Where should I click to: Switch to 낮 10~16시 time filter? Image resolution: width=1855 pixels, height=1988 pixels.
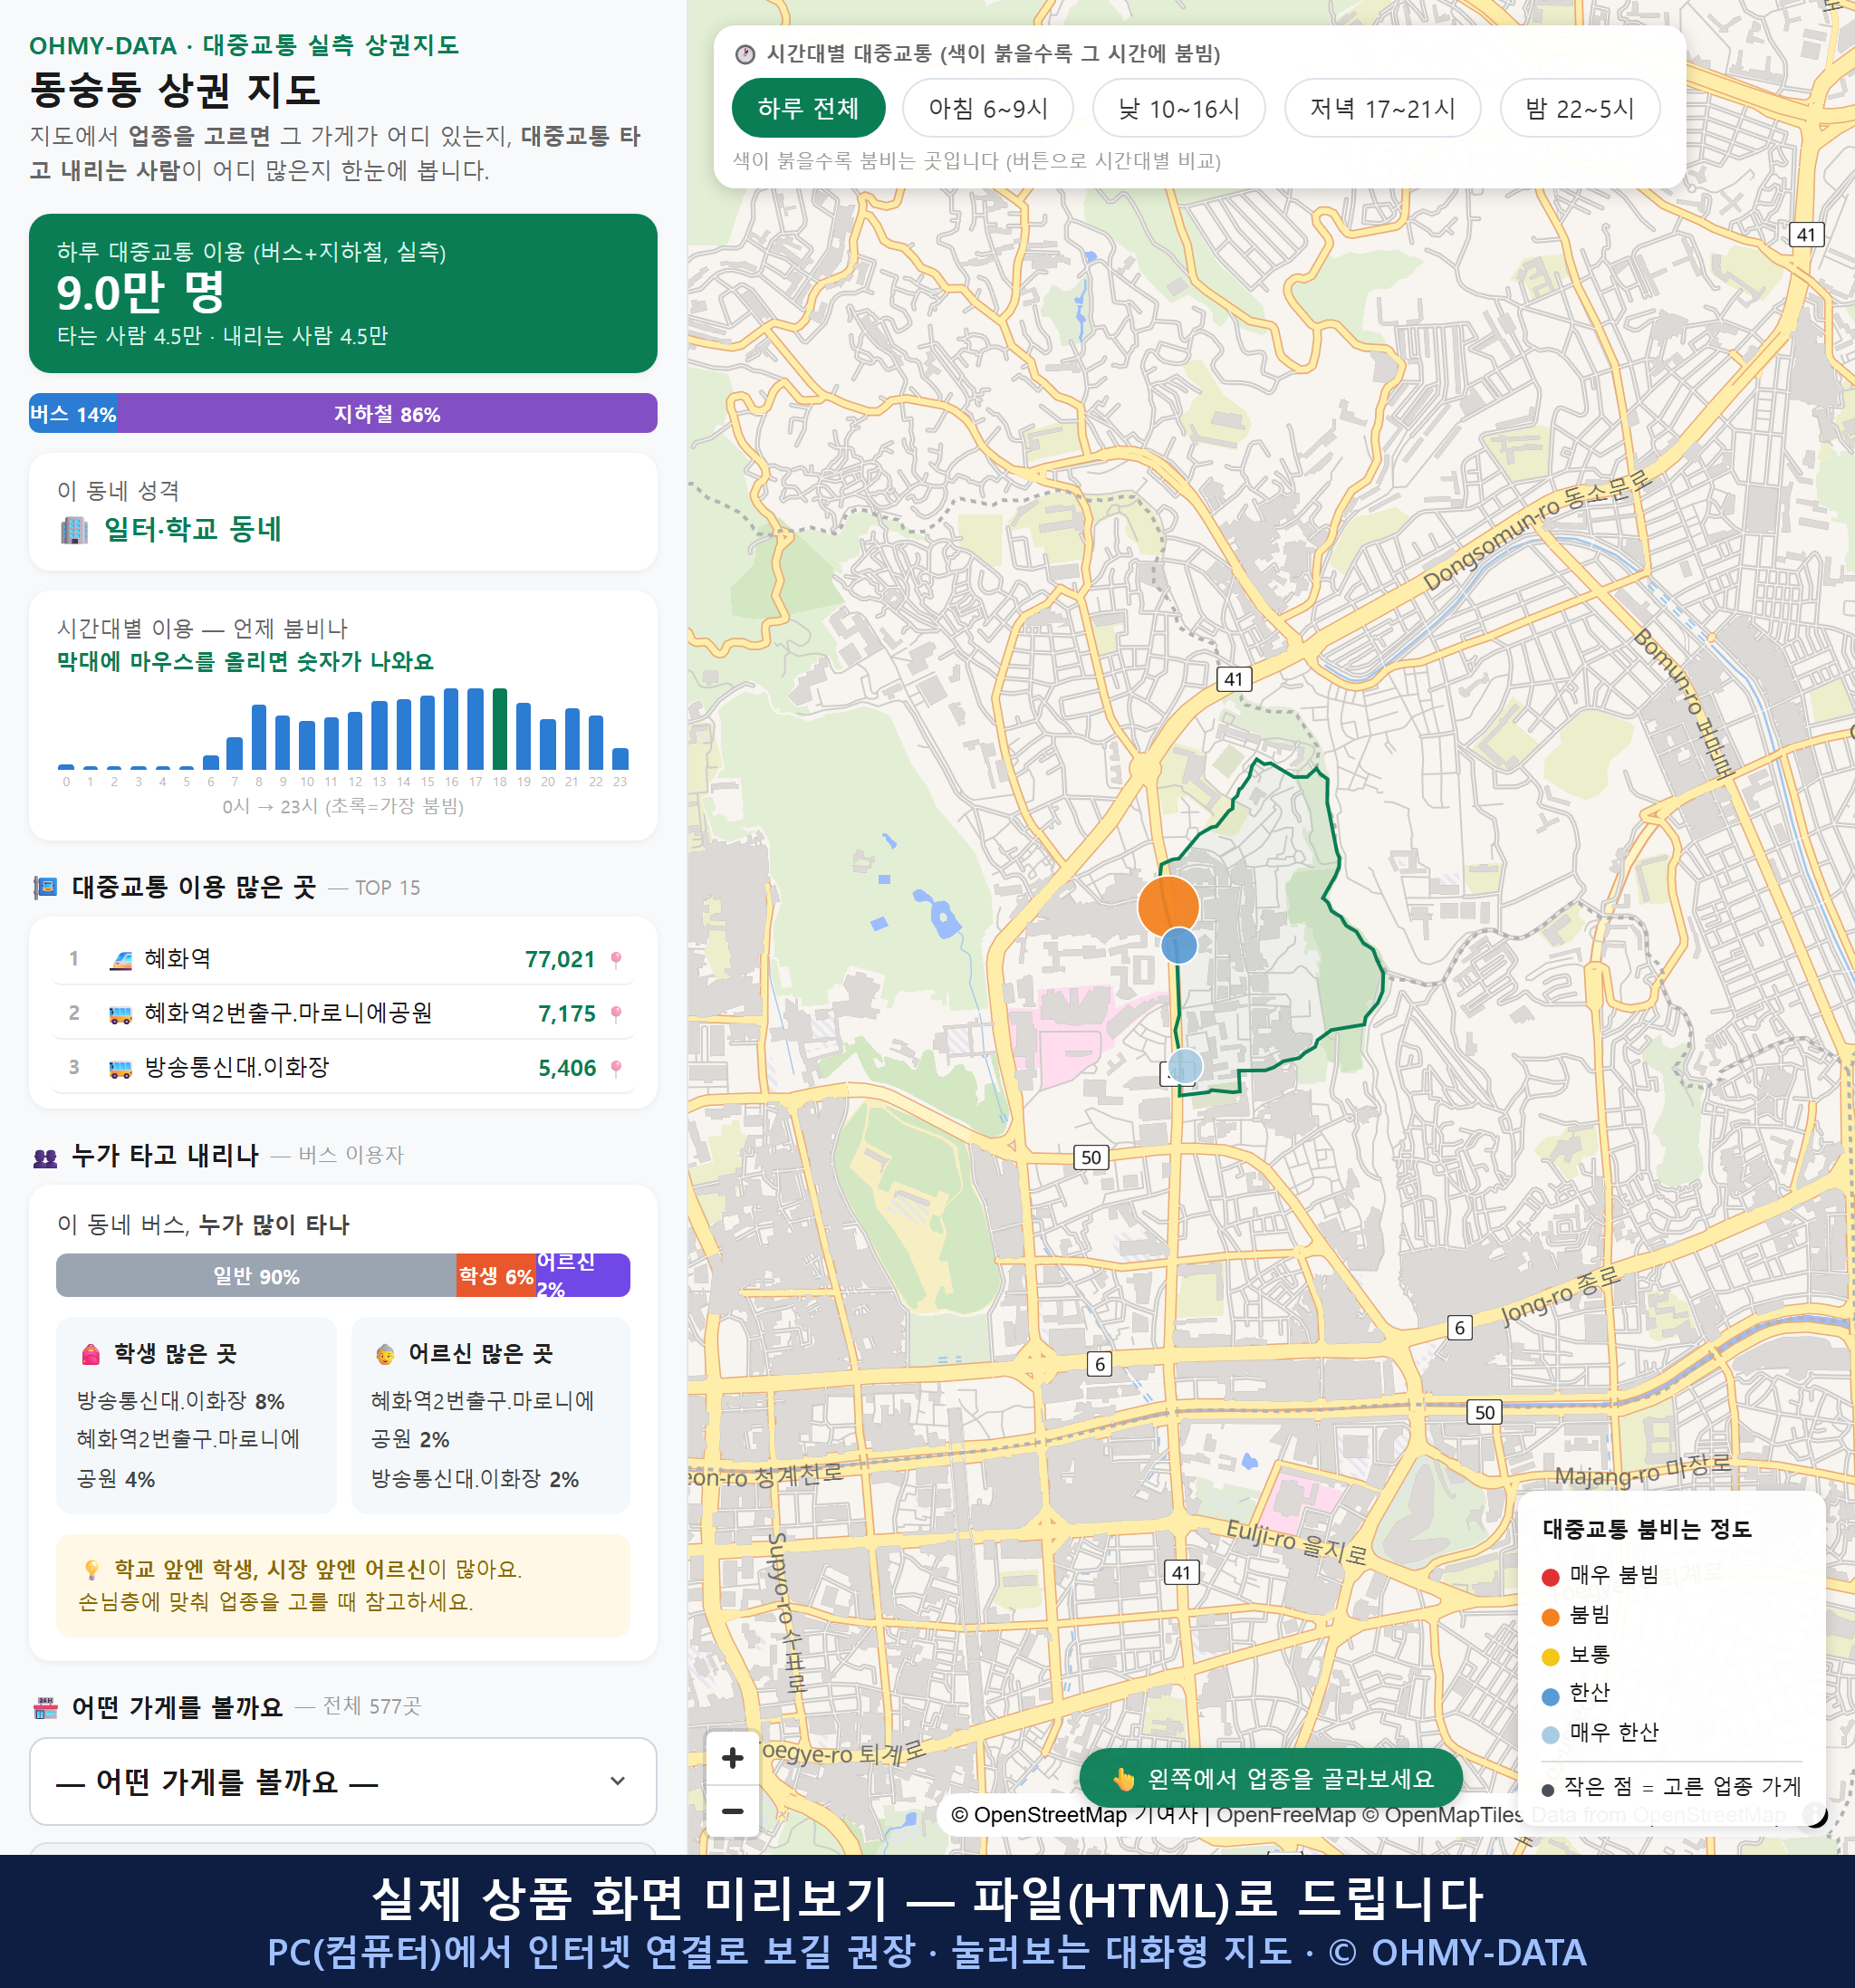[x=1178, y=108]
